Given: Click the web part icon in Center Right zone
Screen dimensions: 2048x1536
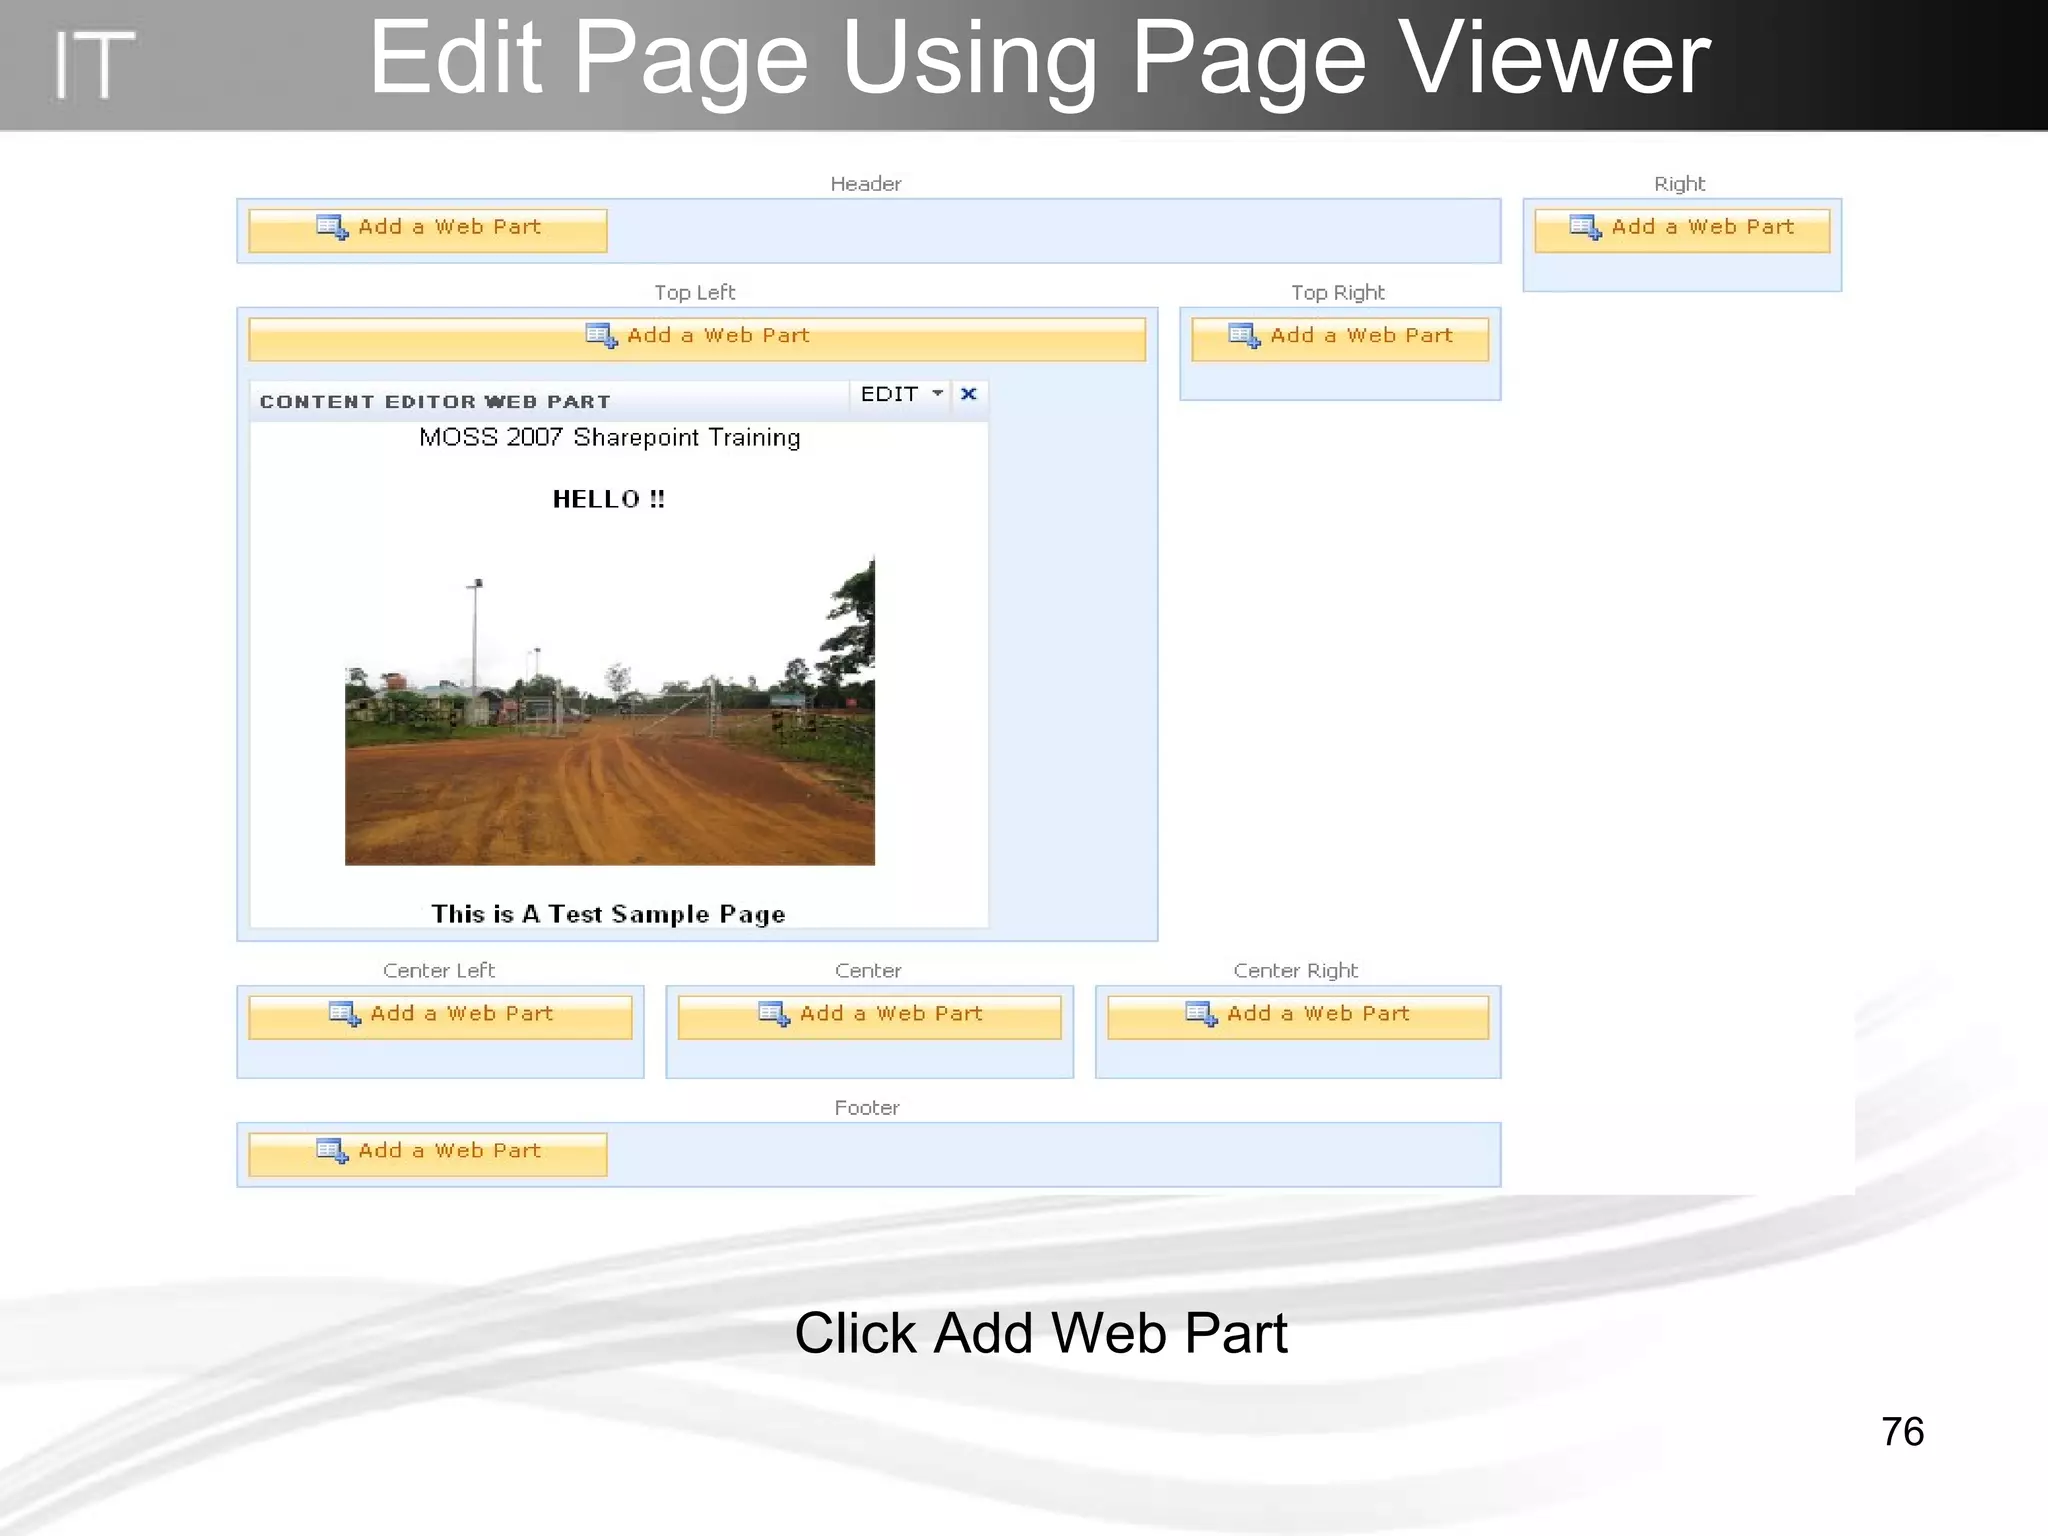Looking at the screenshot, I should coord(1201,1014).
